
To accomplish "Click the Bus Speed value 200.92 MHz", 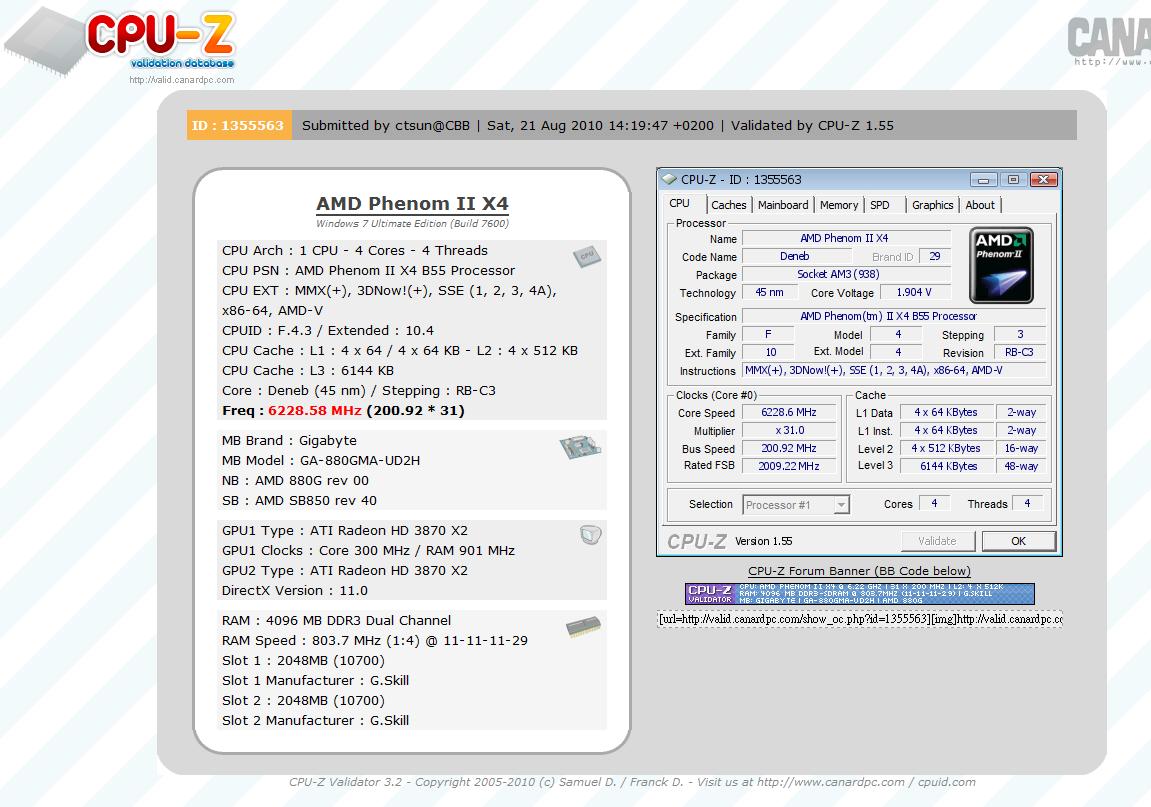I will [x=789, y=448].
